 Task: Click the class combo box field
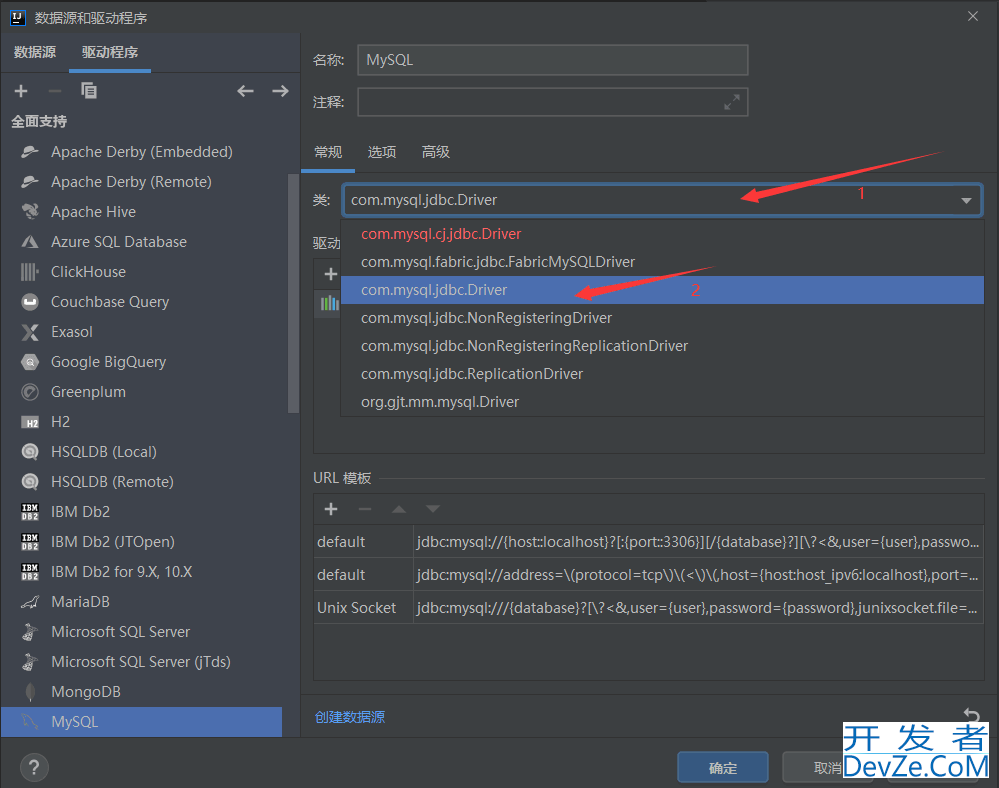point(662,200)
